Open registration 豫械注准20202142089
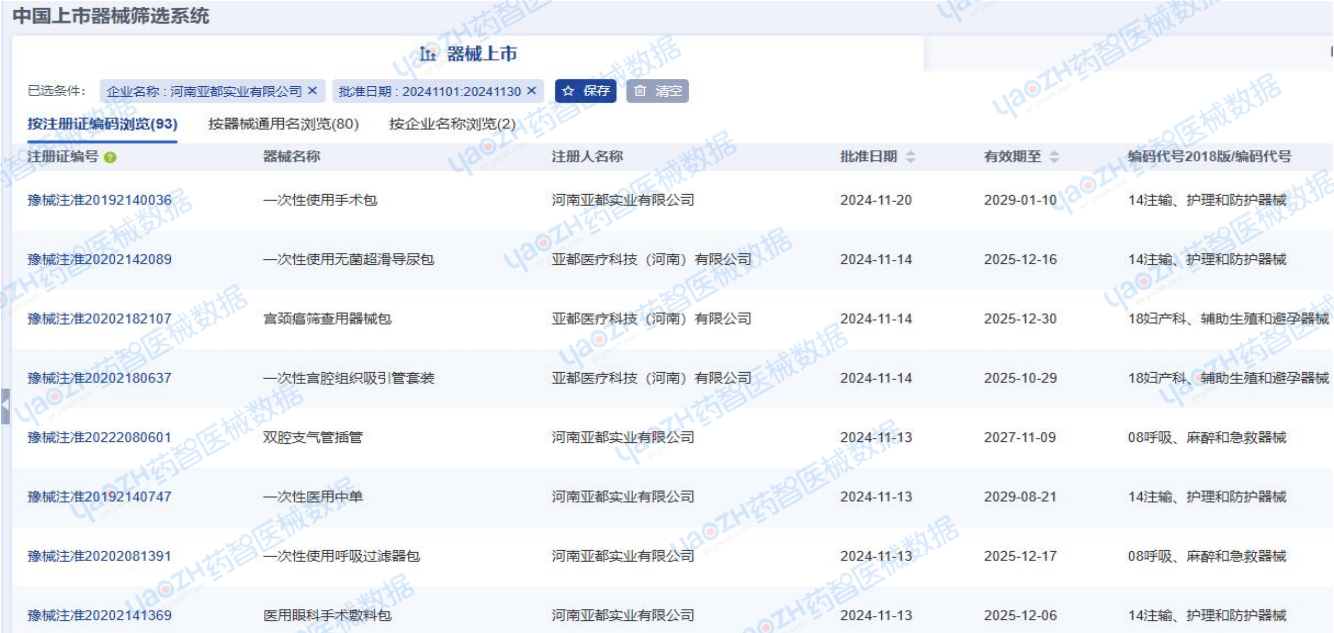This screenshot has width=1334, height=633. click(99, 259)
